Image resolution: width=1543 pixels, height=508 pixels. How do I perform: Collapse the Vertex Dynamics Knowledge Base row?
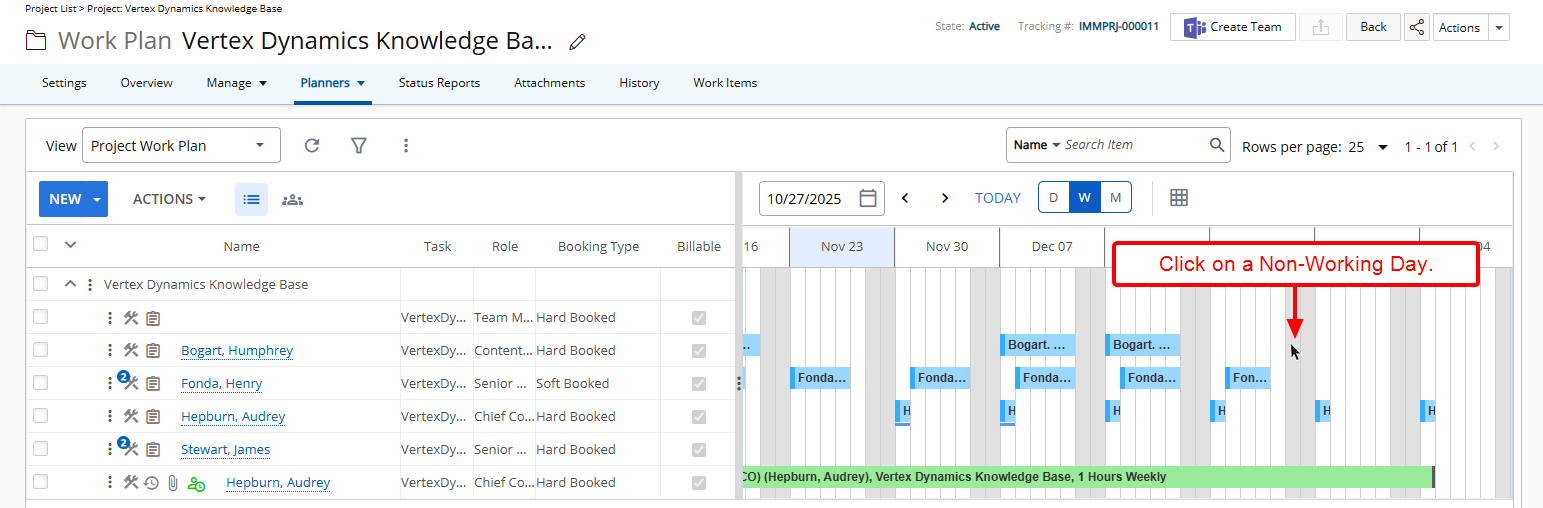pos(70,284)
